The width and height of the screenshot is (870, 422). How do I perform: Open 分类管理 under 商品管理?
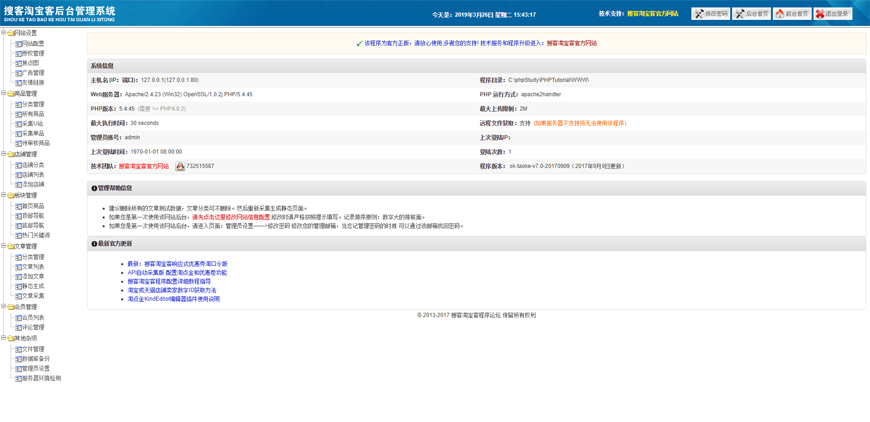(x=33, y=104)
